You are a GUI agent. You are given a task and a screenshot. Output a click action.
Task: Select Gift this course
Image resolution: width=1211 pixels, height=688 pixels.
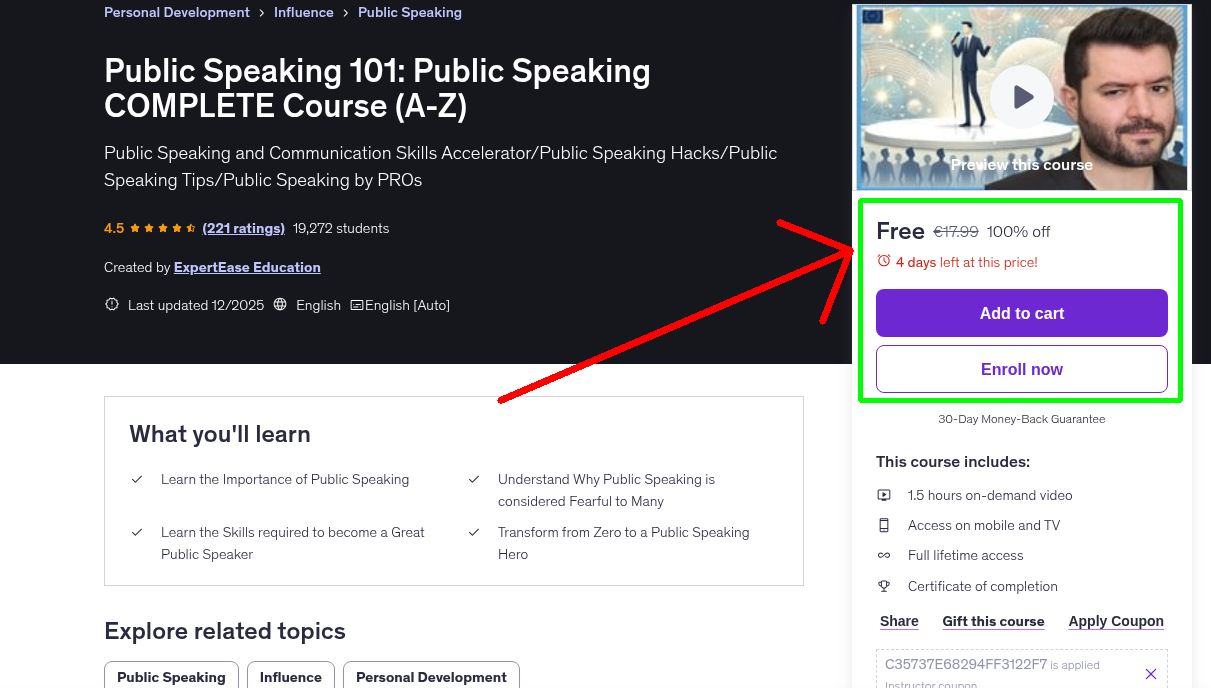click(993, 621)
